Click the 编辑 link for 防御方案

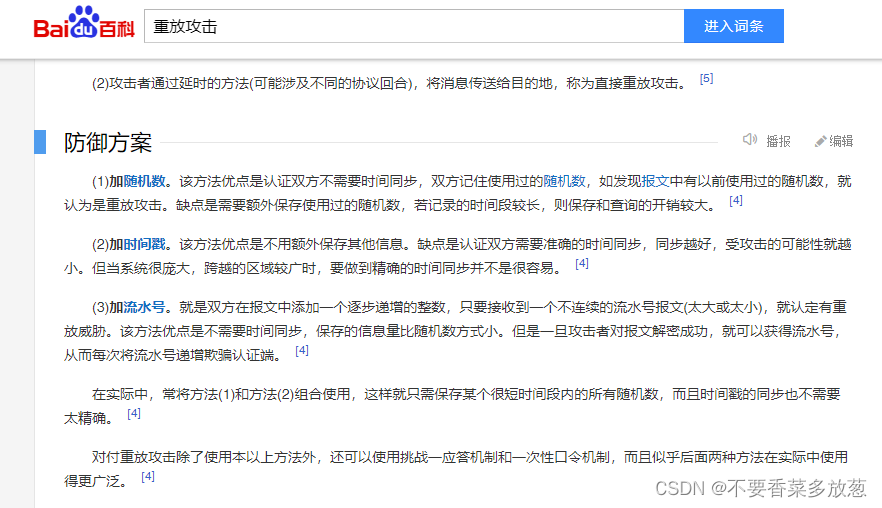click(x=841, y=141)
